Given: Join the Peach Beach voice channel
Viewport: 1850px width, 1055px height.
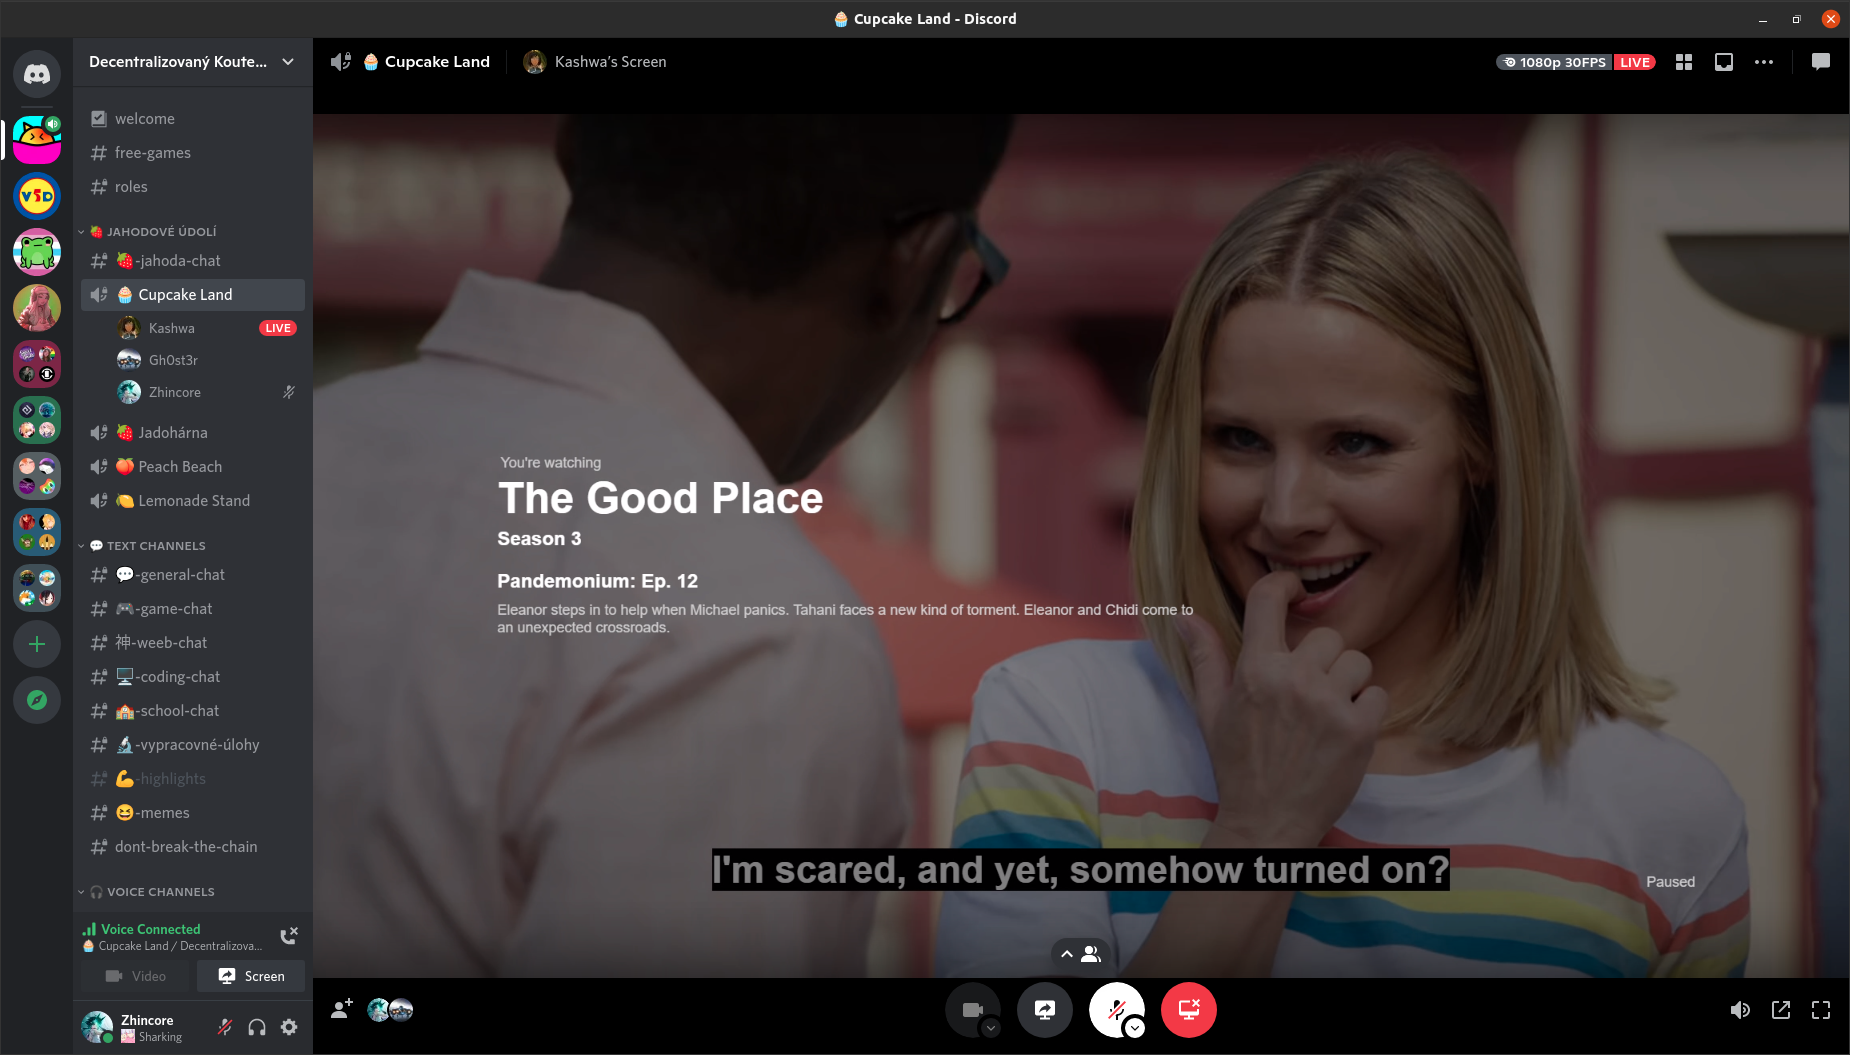Looking at the screenshot, I should click(180, 467).
